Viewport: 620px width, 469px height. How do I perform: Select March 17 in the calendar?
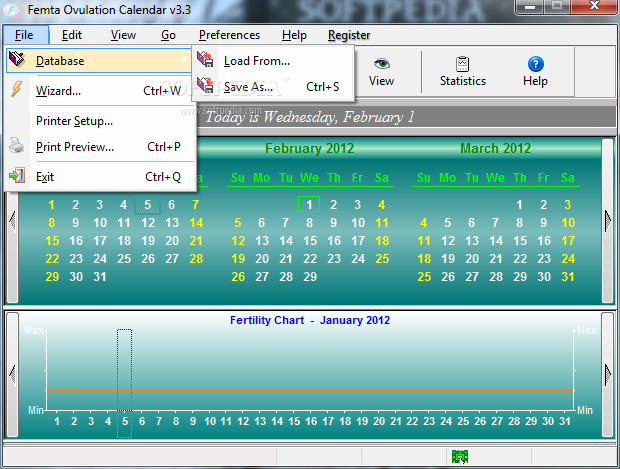tap(568, 241)
